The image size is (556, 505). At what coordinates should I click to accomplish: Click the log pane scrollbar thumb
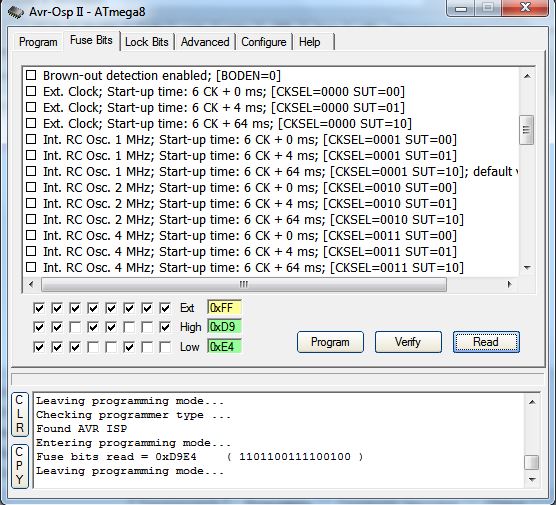tap(532, 462)
